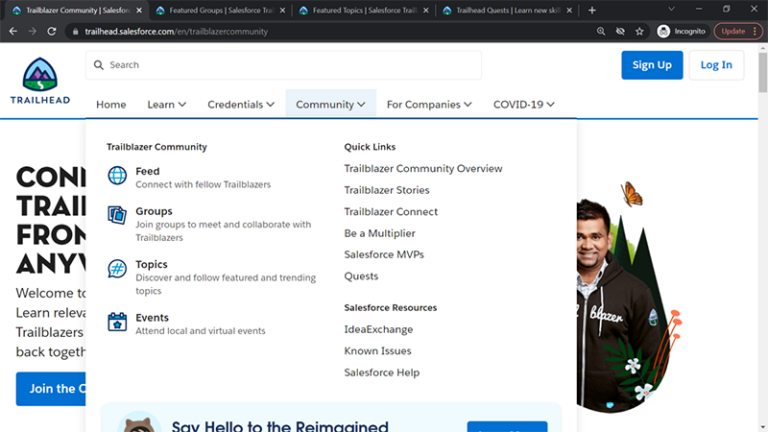This screenshot has width=768, height=432.
Task: Go to Home in navigation
Action: (111, 104)
